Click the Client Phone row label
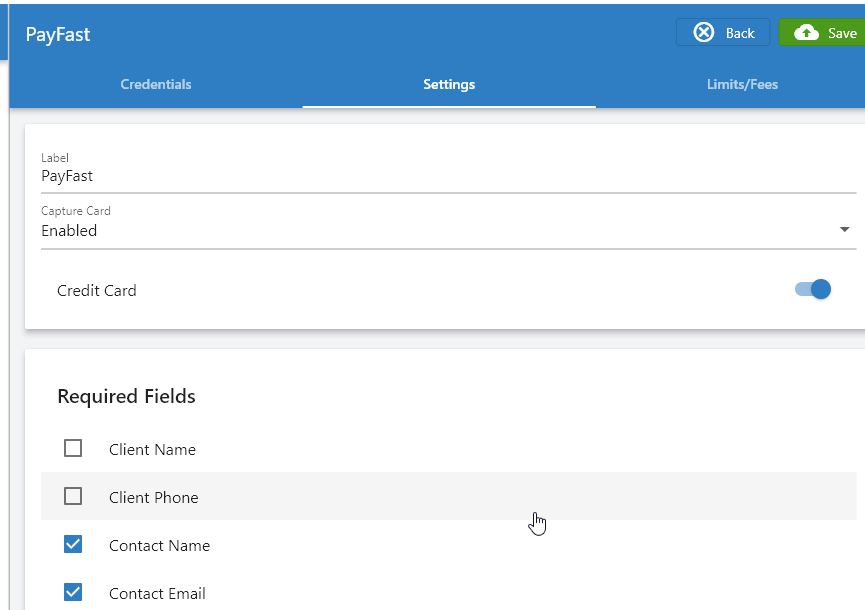Image resolution: width=865 pixels, height=610 pixels. point(153,497)
